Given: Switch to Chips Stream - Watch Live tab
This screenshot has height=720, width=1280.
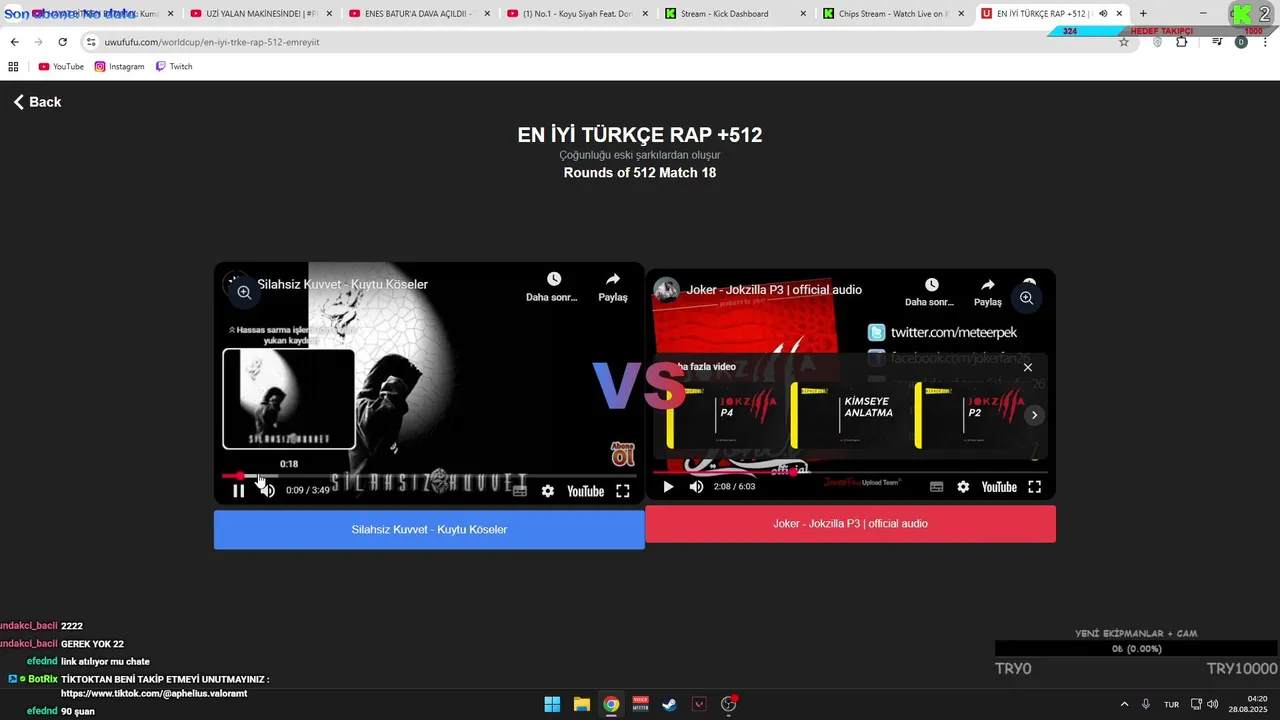Looking at the screenshot, I should coord(892,14).
